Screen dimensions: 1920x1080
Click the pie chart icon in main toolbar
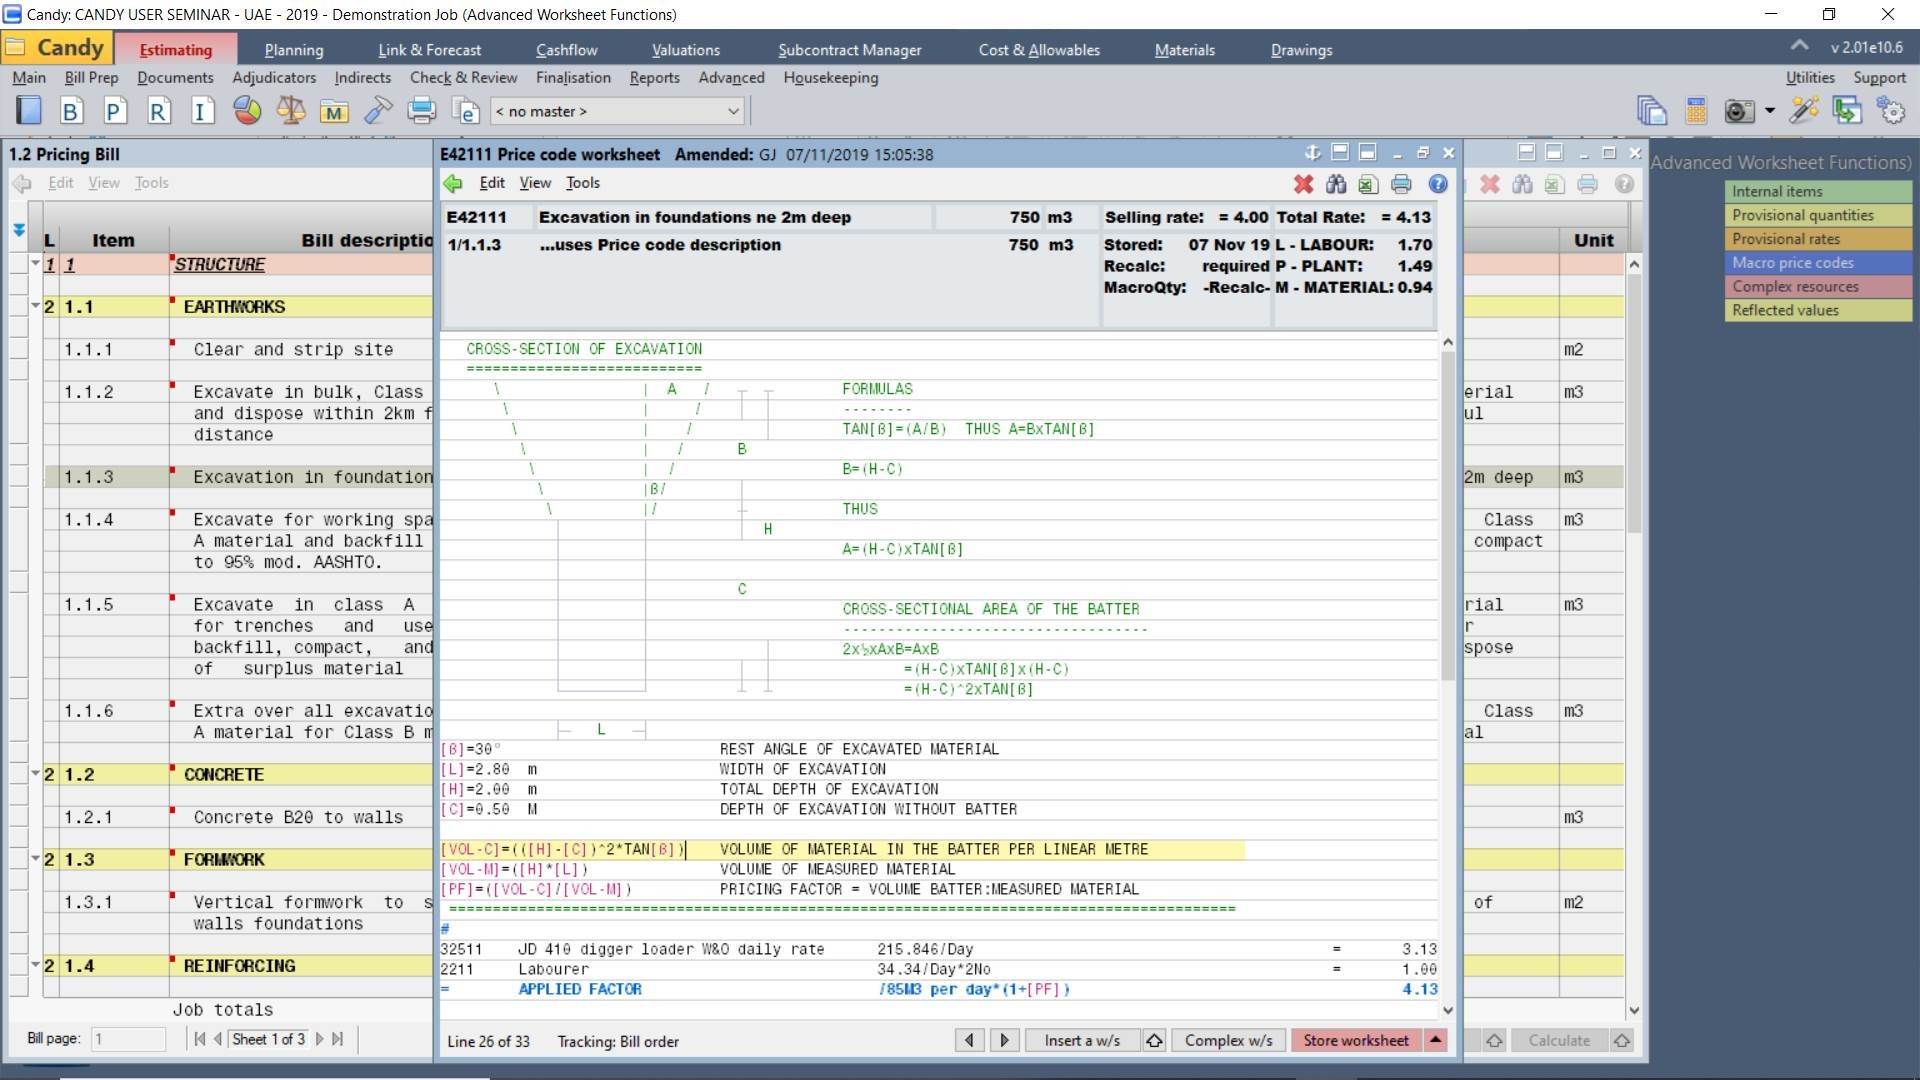pyautogui.click(x=247, y=111)
